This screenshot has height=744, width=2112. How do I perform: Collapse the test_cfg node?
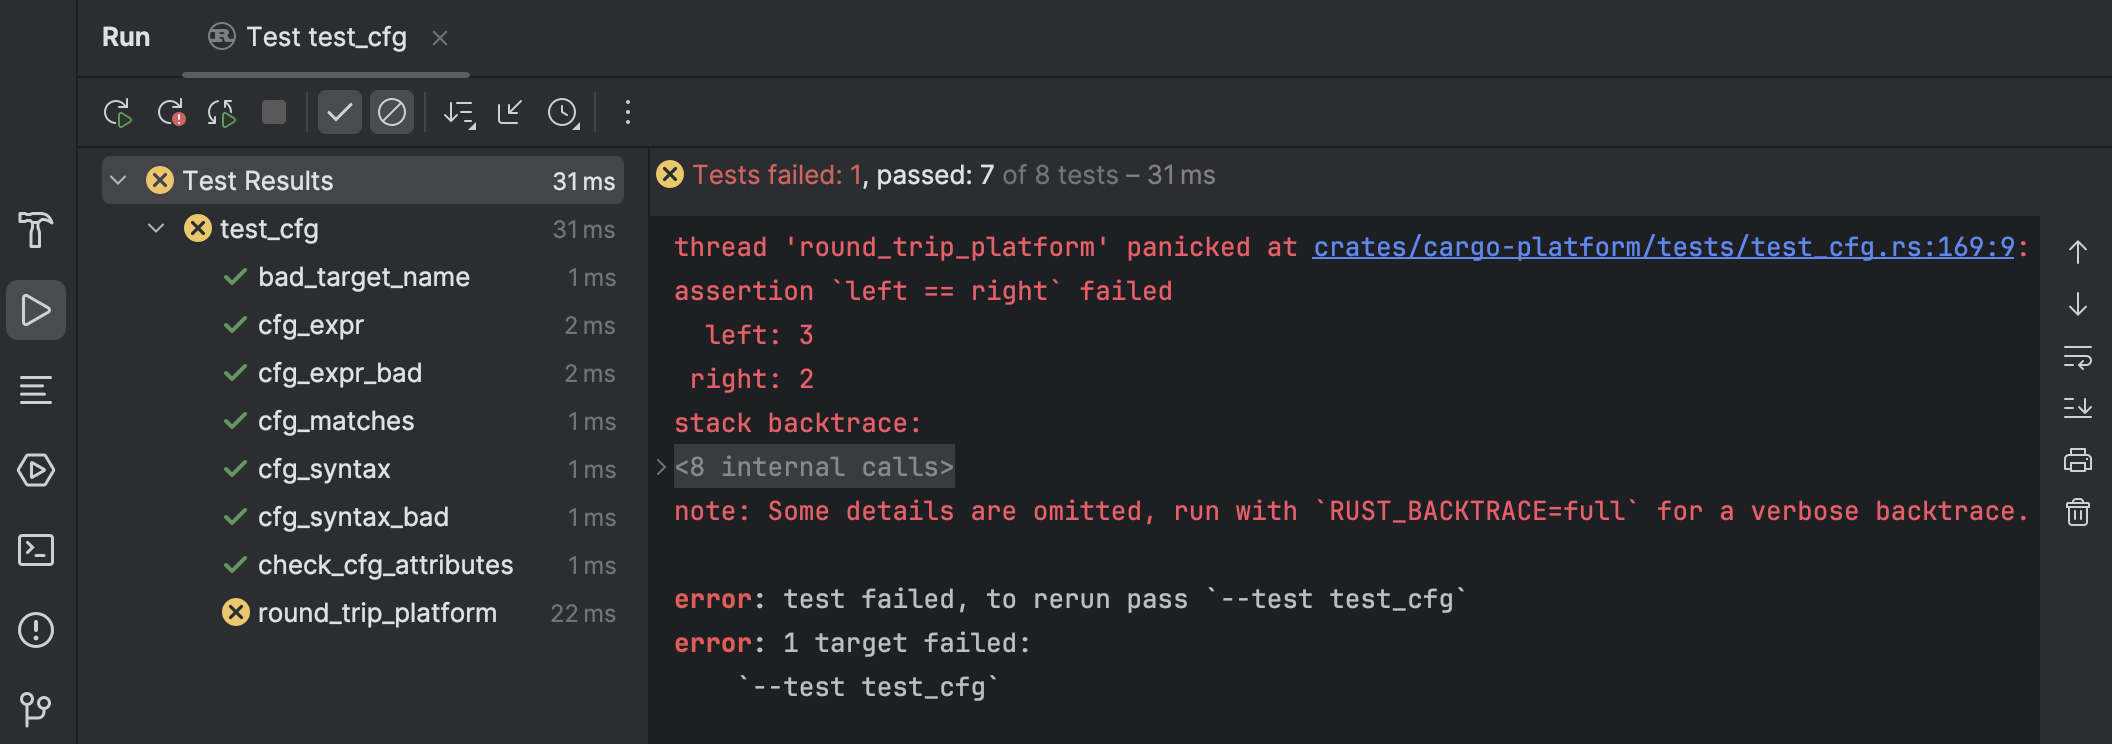pos(156,228)
